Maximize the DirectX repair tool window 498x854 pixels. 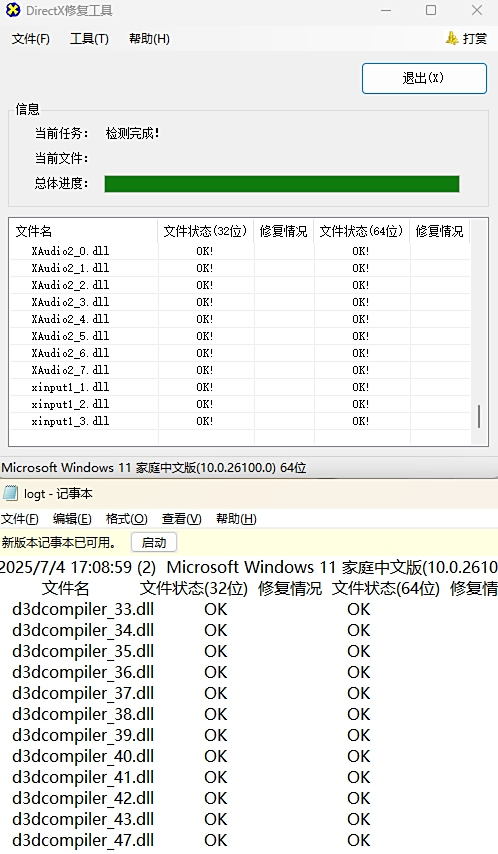(431, 10)
